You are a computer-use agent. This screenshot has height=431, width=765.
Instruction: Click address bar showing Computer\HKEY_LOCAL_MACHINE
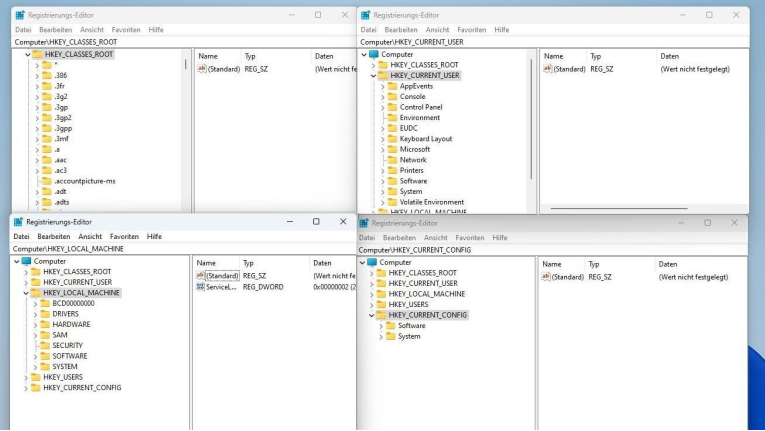tap(183, 249)
